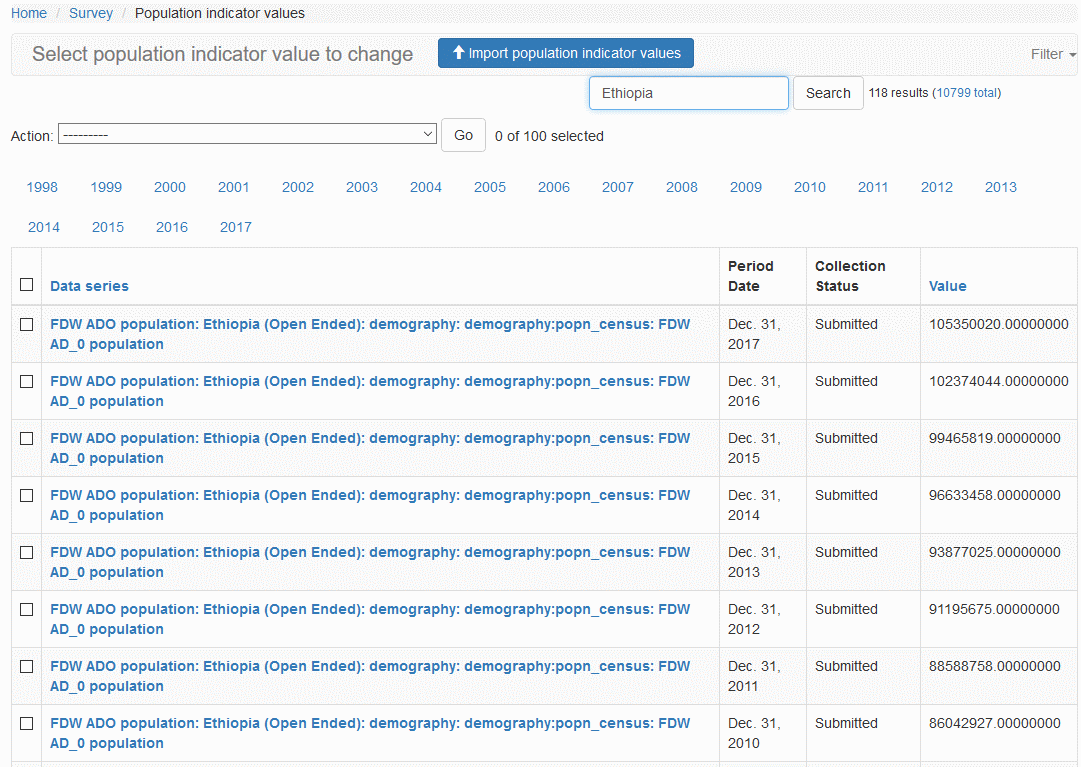Check the row dated Dec. 31, 2017
The image size is (1081, 767).
click(27, 325)
